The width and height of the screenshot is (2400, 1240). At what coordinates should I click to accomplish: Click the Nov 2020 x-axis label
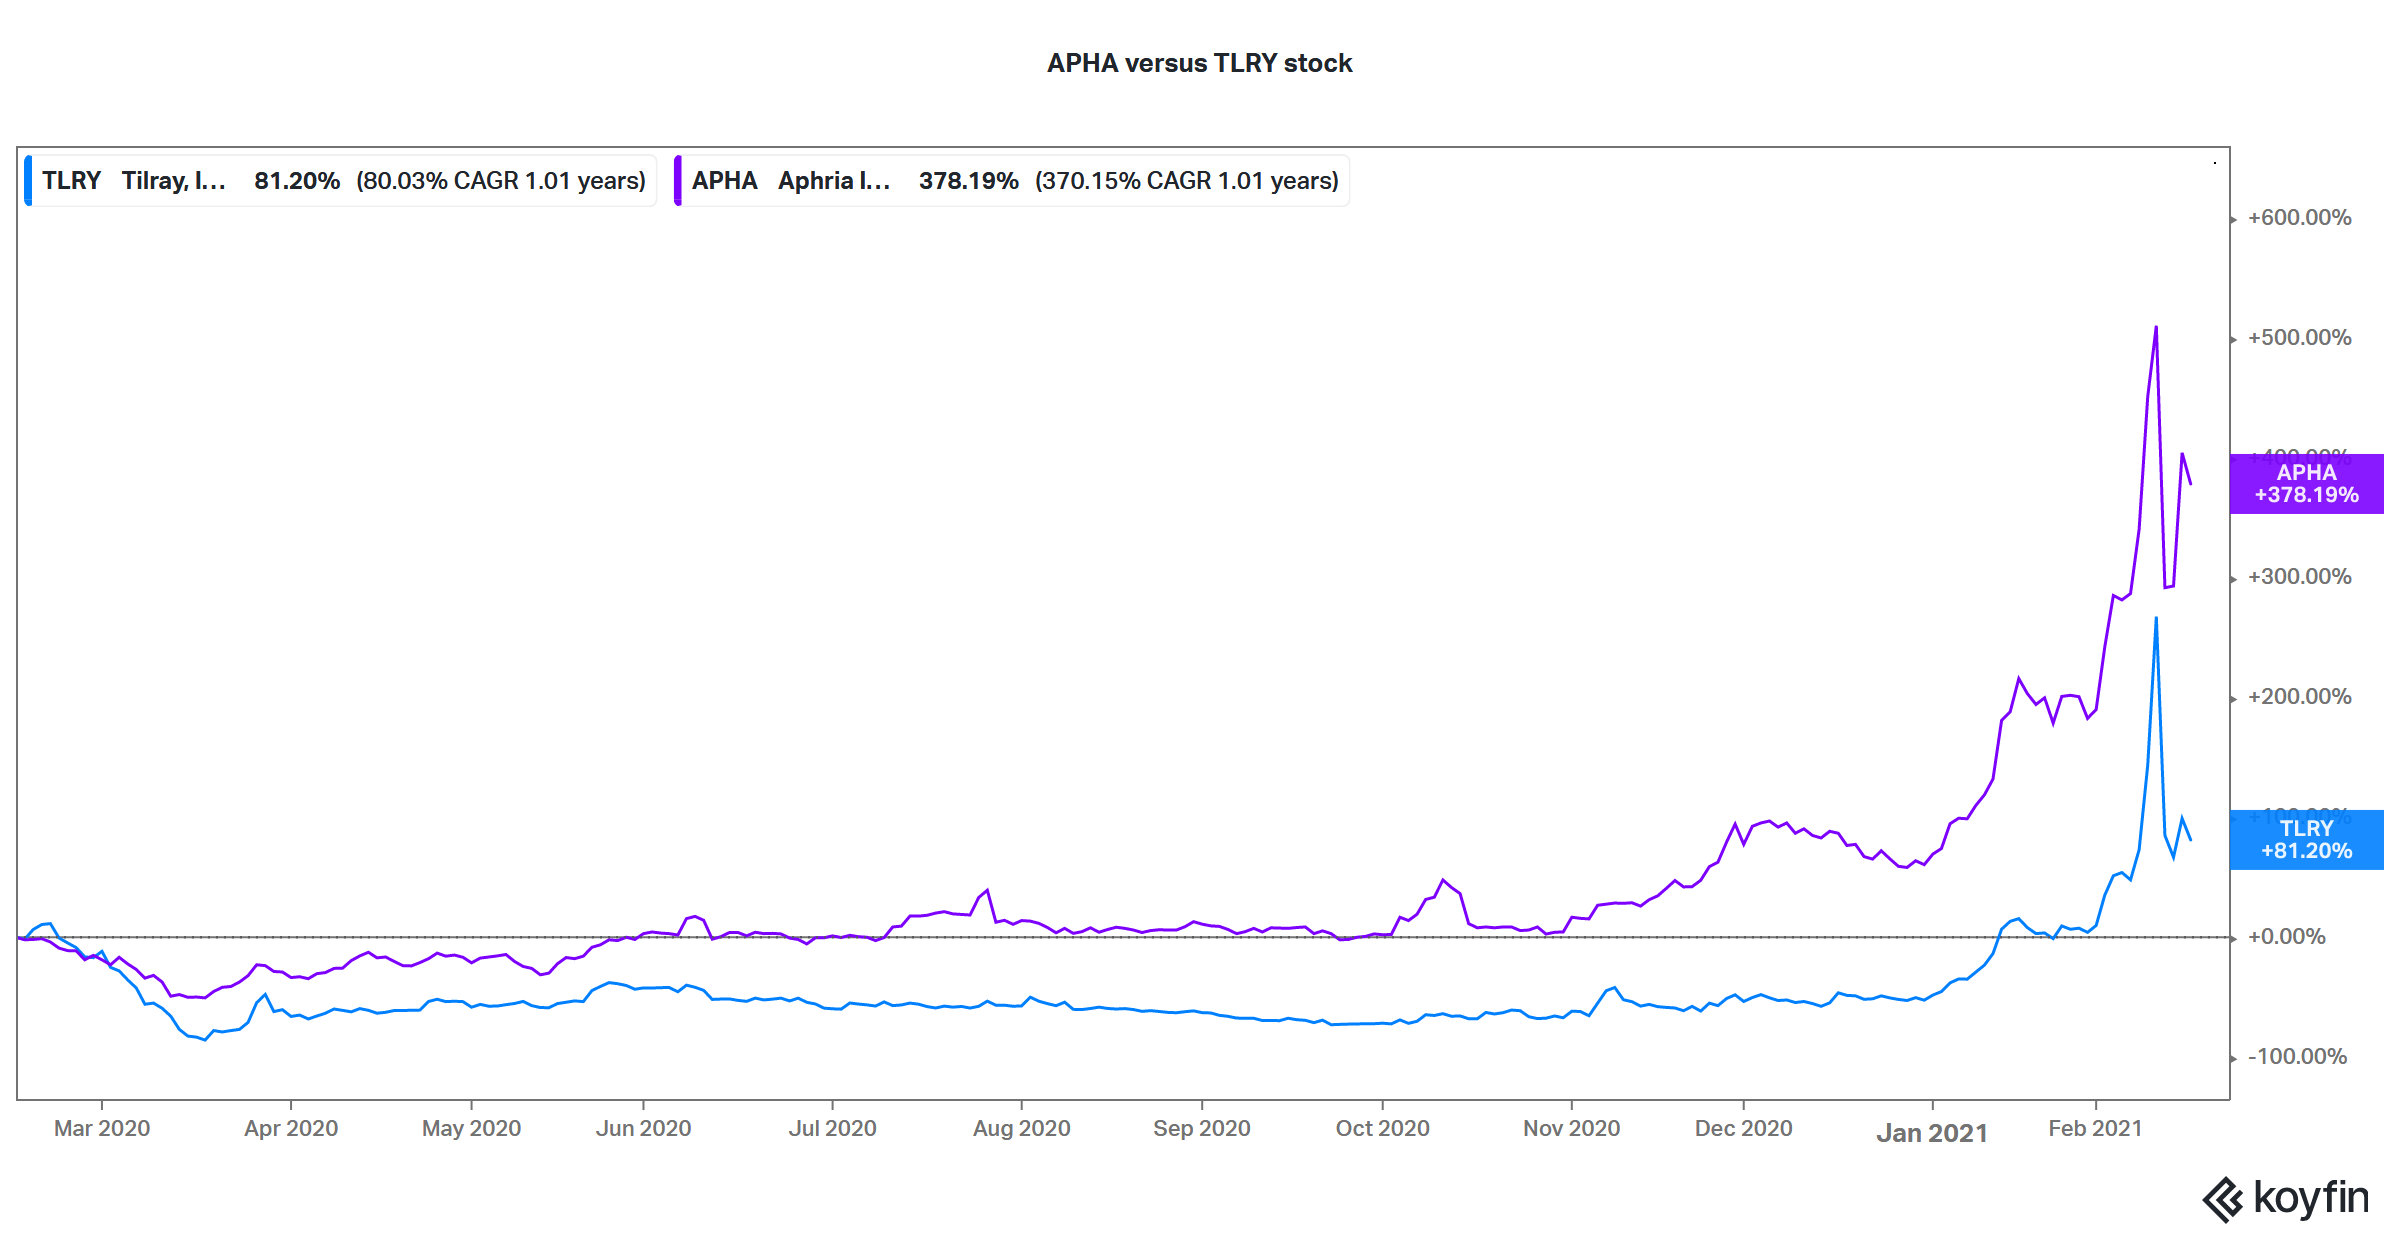point(1571,1129)
